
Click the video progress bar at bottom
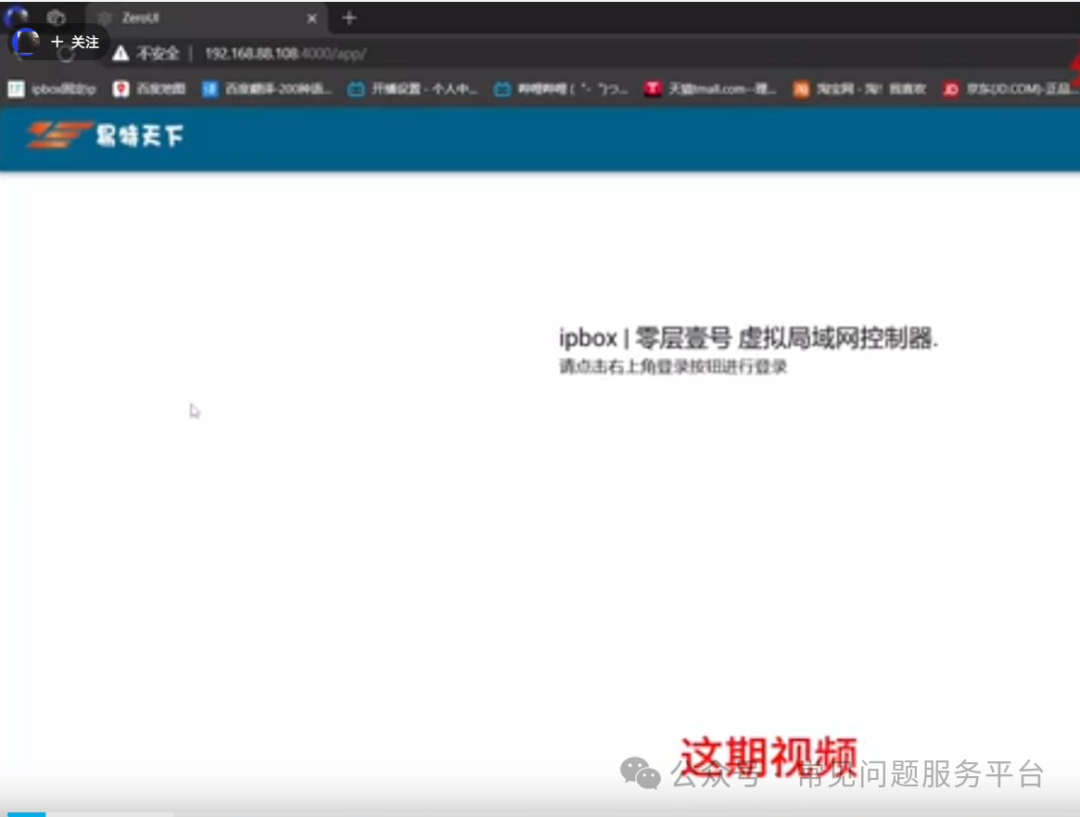pos(540,814)
